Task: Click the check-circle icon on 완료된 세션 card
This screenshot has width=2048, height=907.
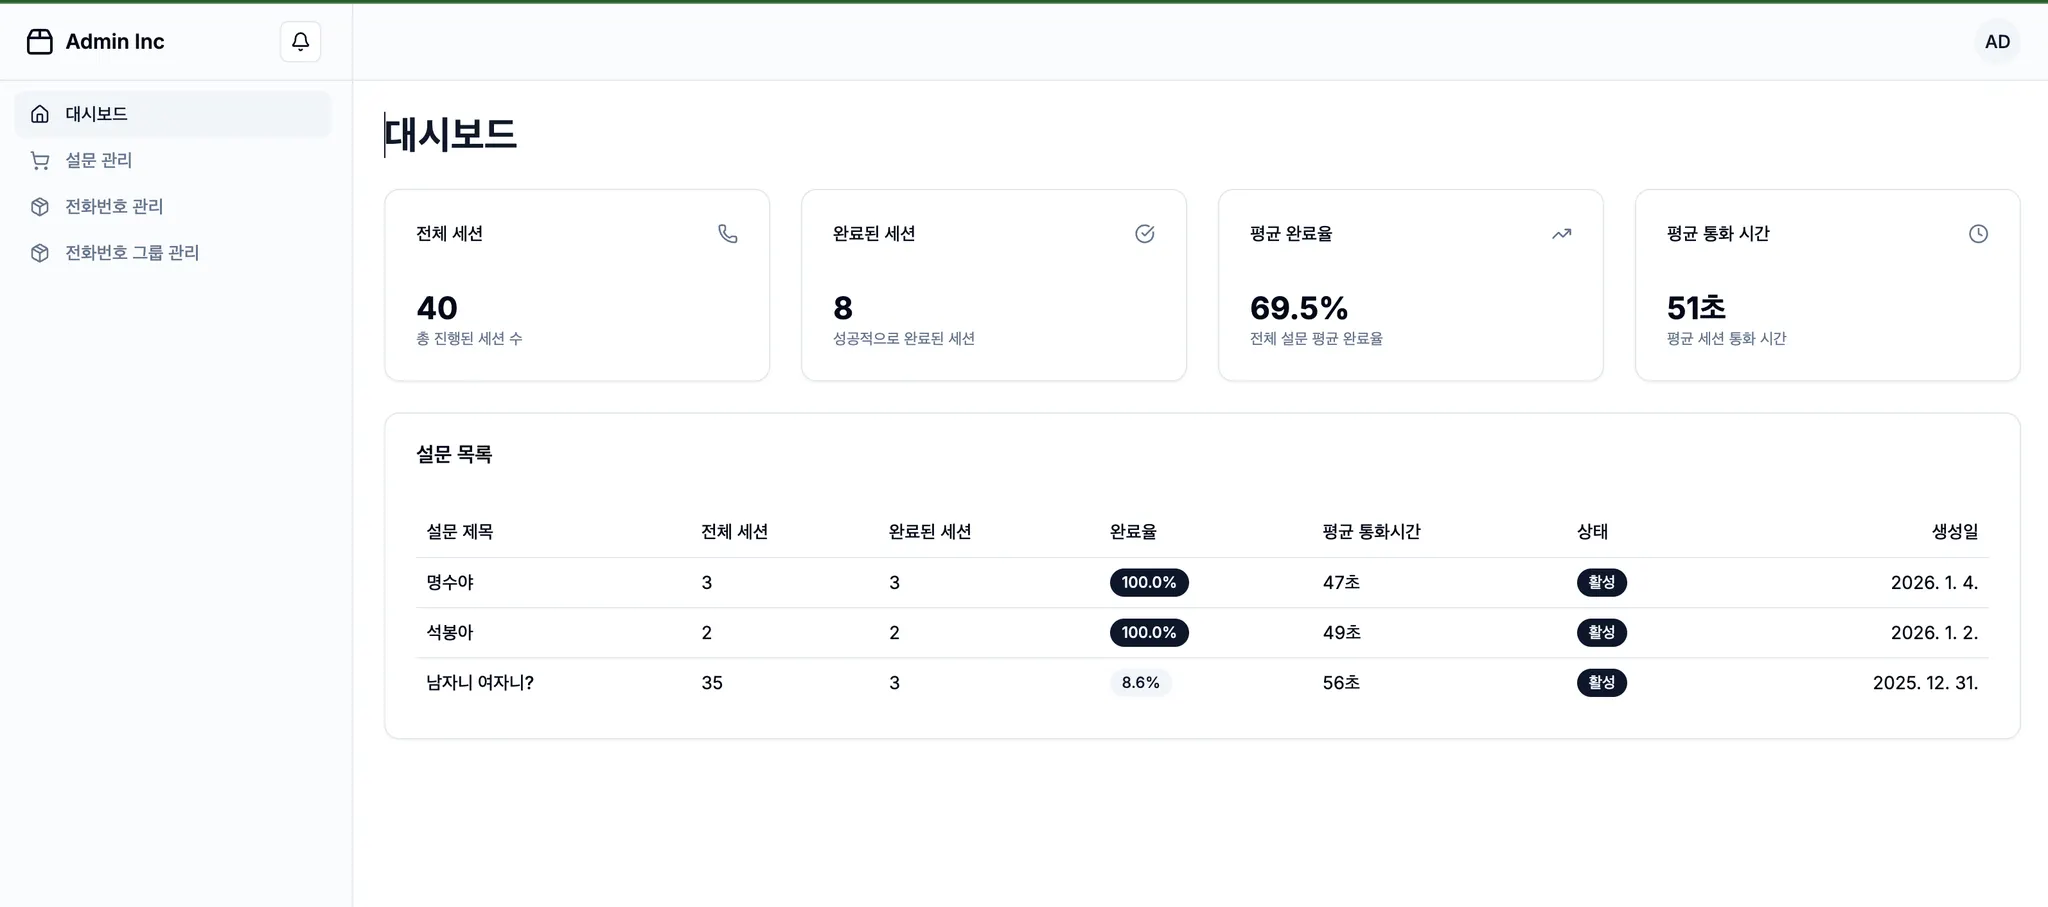Action: coord(1144,234)
